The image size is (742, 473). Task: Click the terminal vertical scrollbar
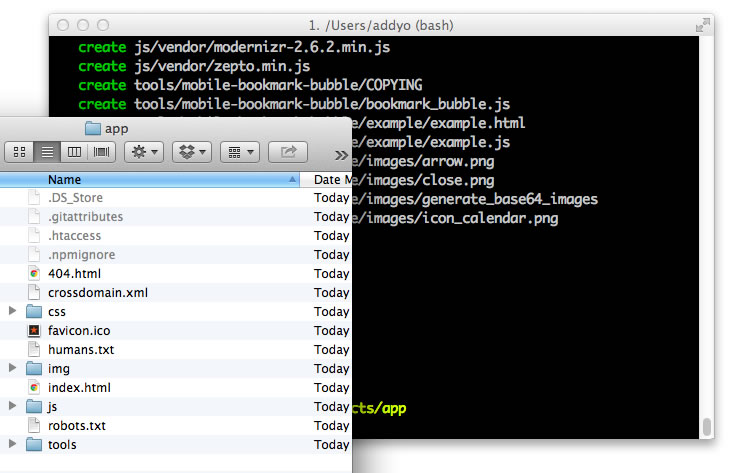click(x=707, y=427)
